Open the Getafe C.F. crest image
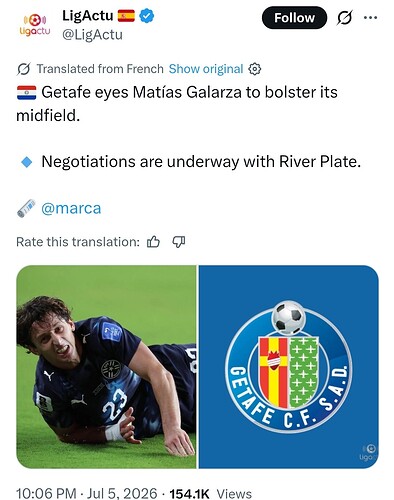The width and height of the screenshot is (394, 500). coord(289,367)
